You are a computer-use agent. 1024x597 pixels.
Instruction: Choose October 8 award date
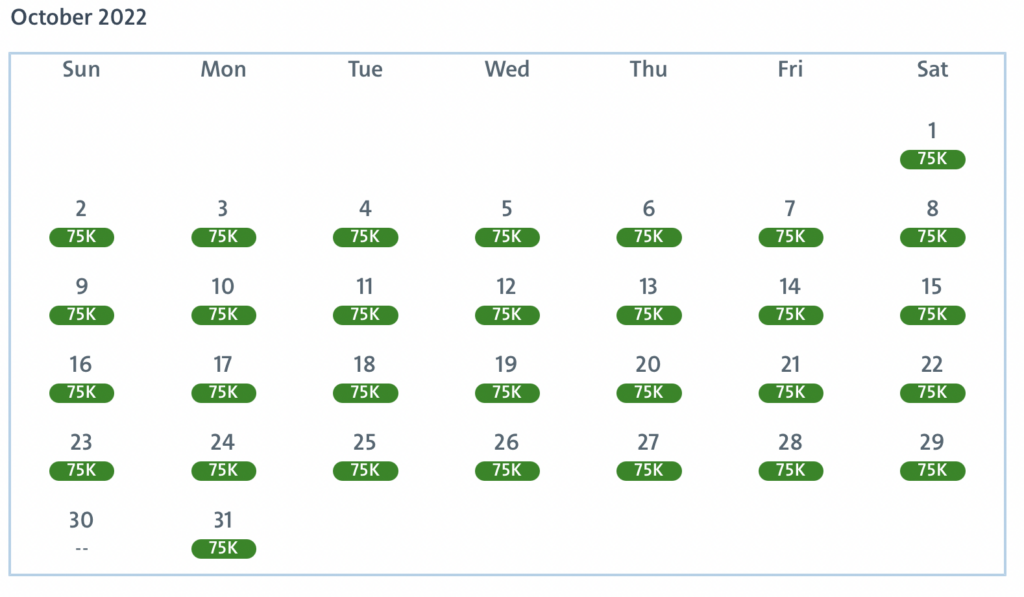coord(932,222)
